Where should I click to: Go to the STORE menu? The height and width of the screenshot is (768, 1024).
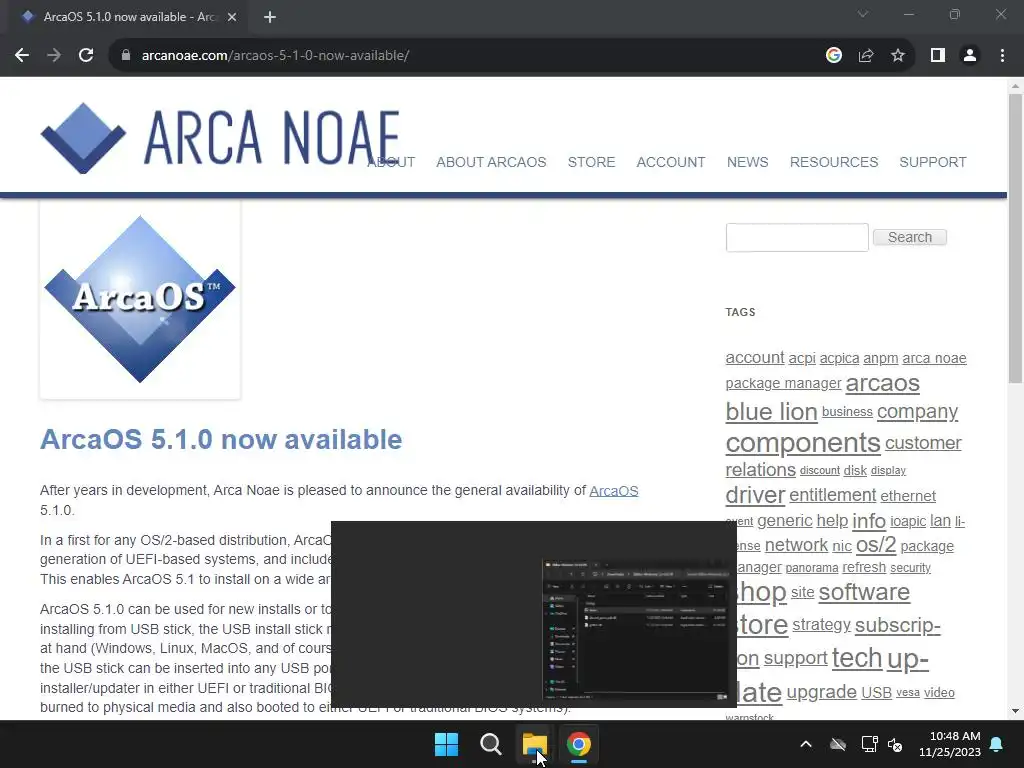tap(591, 162)
